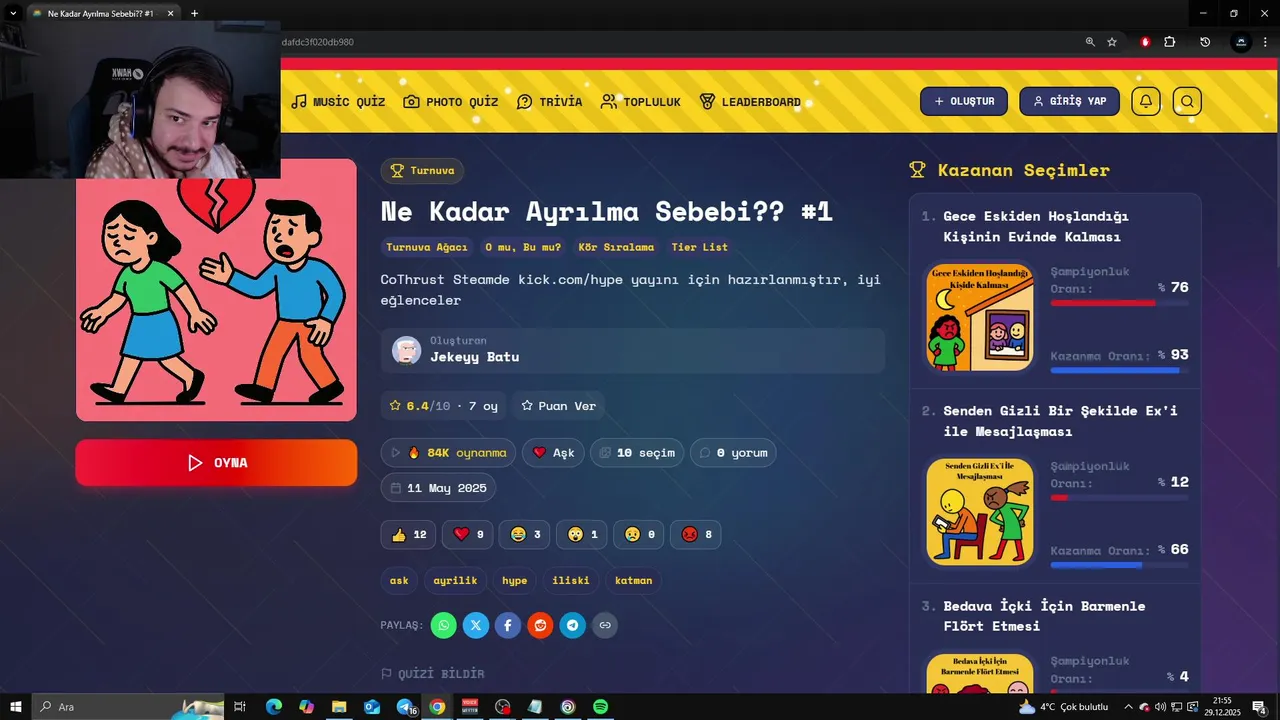
Task: Click the iliski tag
Action: coord(571,581)
